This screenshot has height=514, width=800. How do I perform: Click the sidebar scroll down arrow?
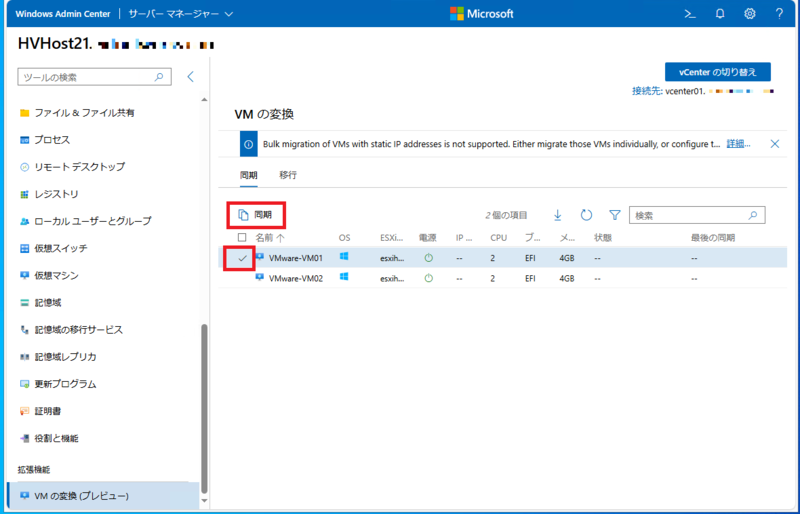205,501
